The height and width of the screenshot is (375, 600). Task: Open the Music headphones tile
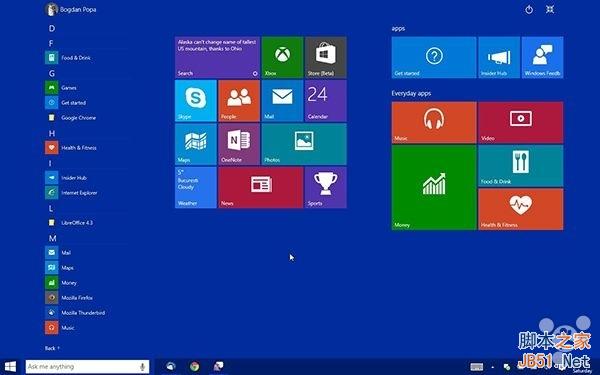[434, 122]
